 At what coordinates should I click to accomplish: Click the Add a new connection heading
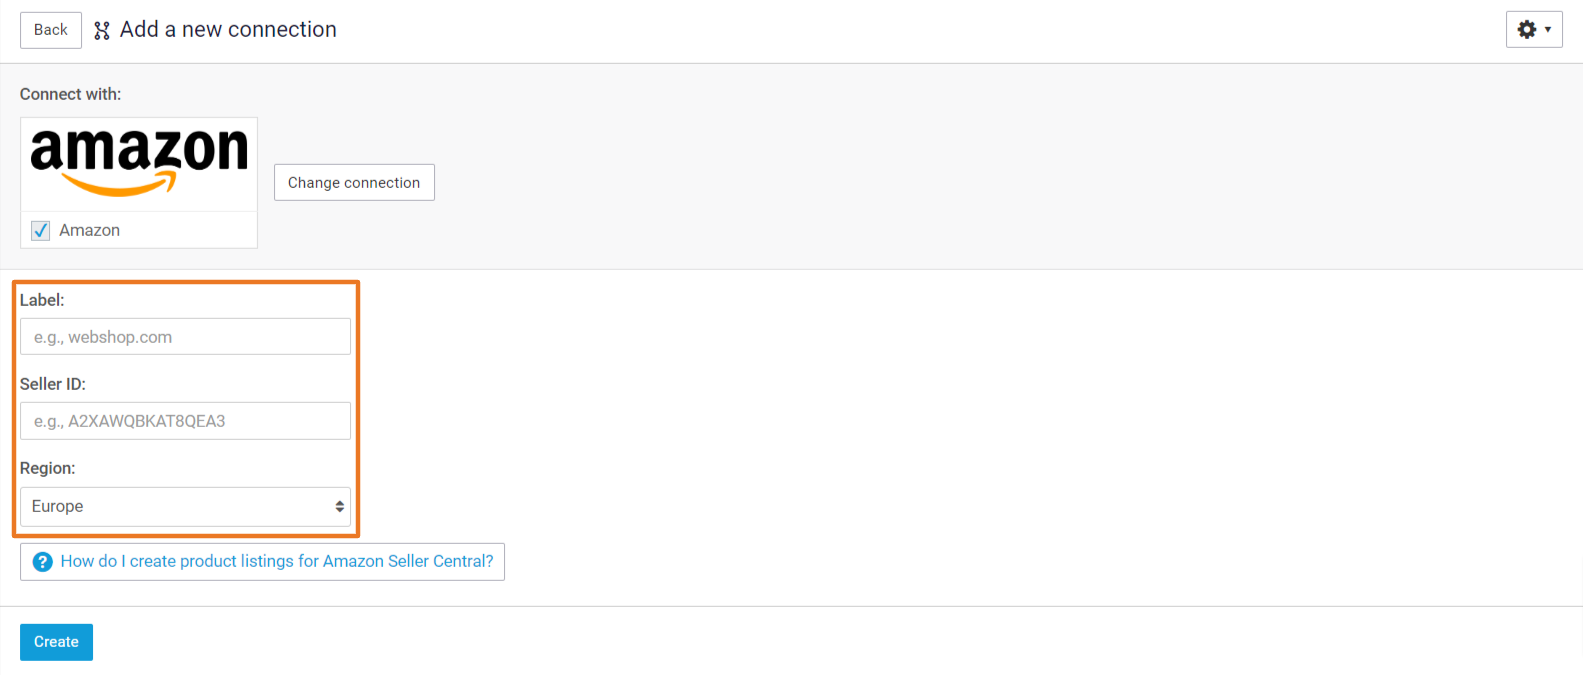click(x=228, y=30)
